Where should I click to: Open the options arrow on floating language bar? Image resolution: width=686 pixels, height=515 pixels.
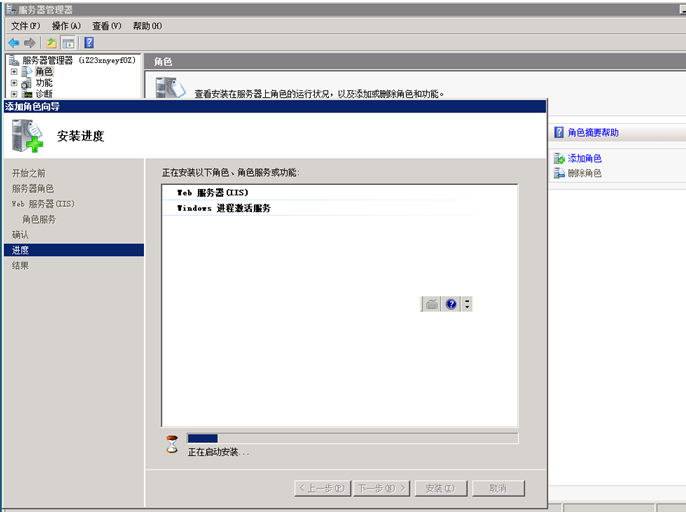467,304
